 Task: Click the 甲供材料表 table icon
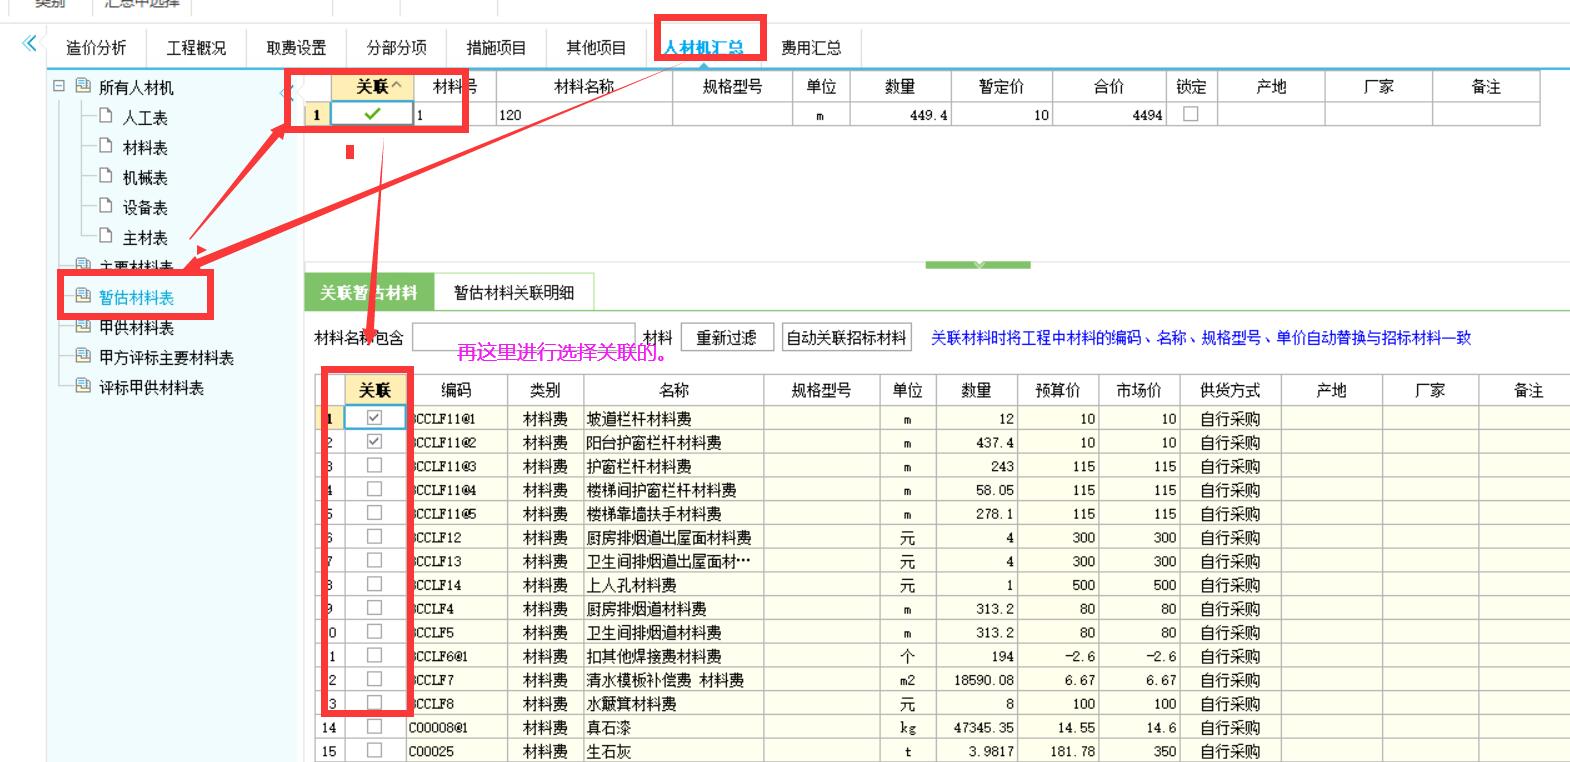click(83, 326)
